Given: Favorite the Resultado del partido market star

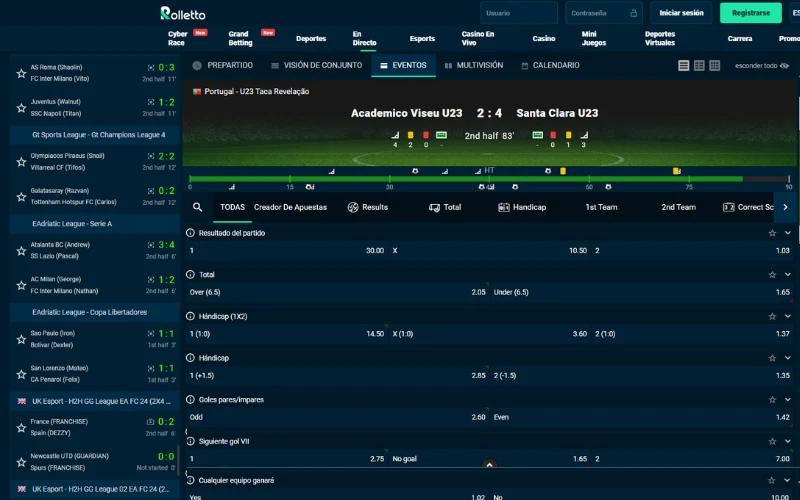Looking at the screenshot, I should pyautogui.click(x=772, y=233).
